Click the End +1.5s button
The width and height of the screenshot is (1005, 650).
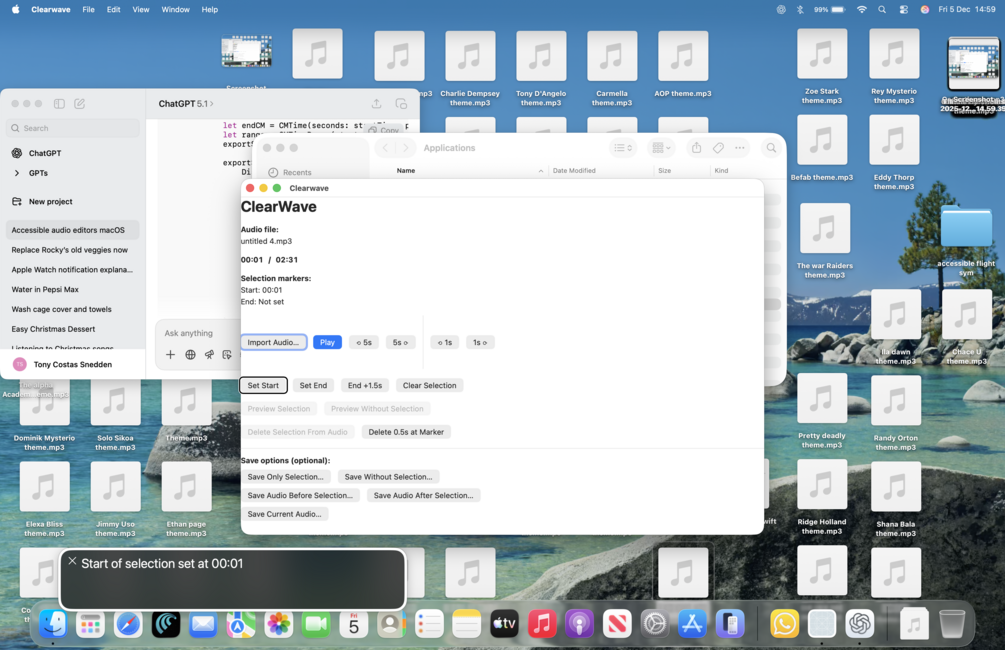[365, 385]
